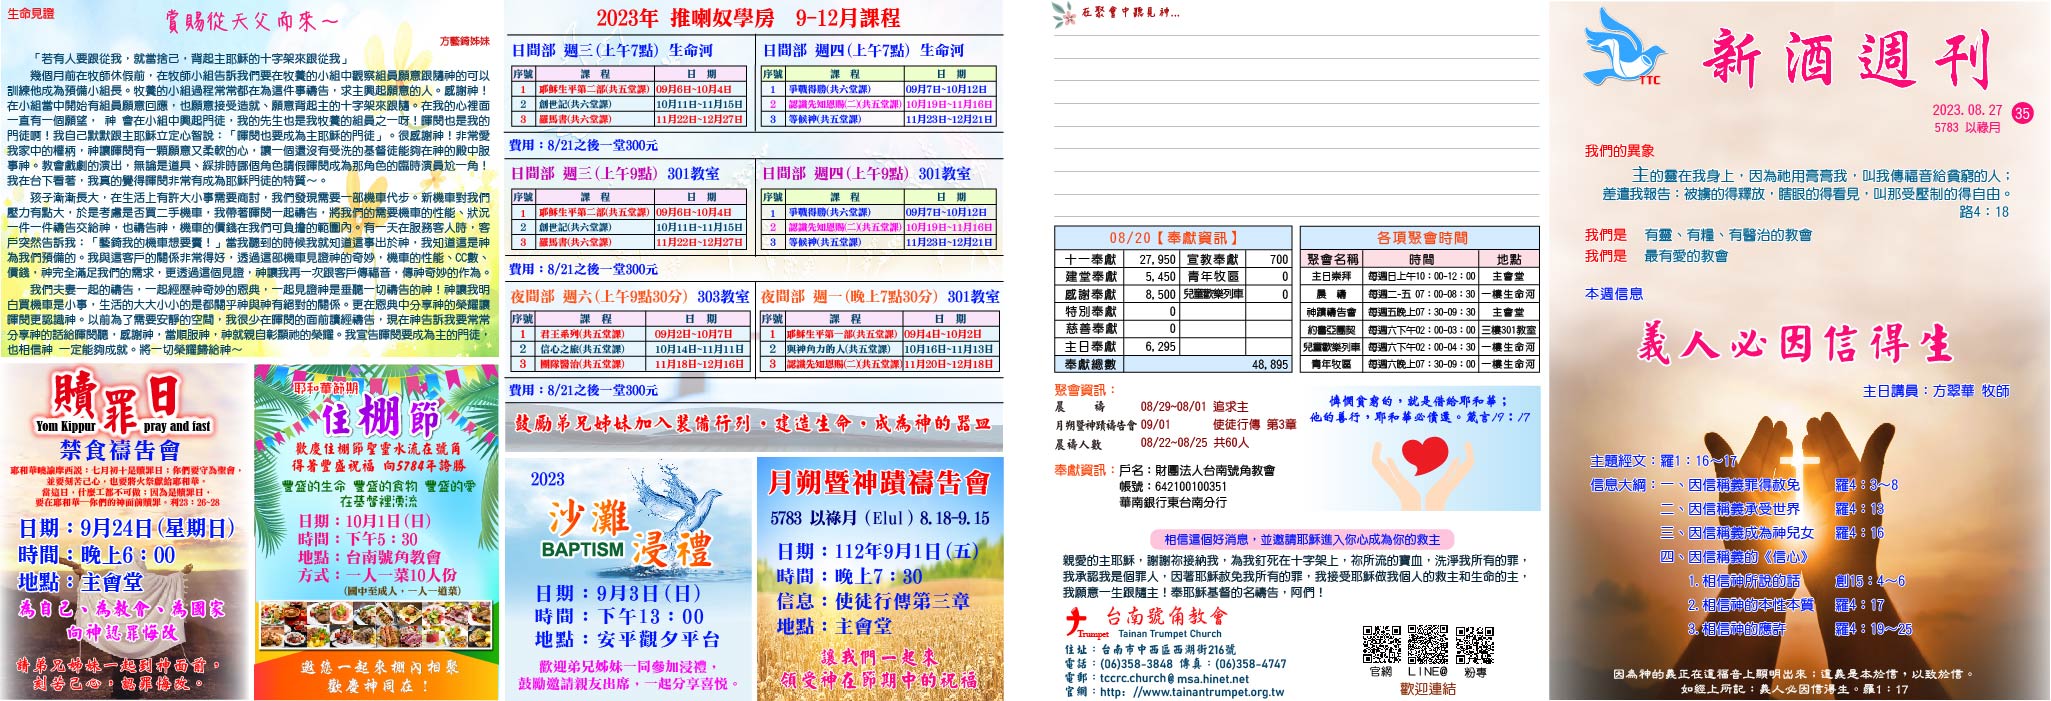Click outline item 因信稱義承受世界
This screenshot has height=701, width=2051.
[1744, 509]
